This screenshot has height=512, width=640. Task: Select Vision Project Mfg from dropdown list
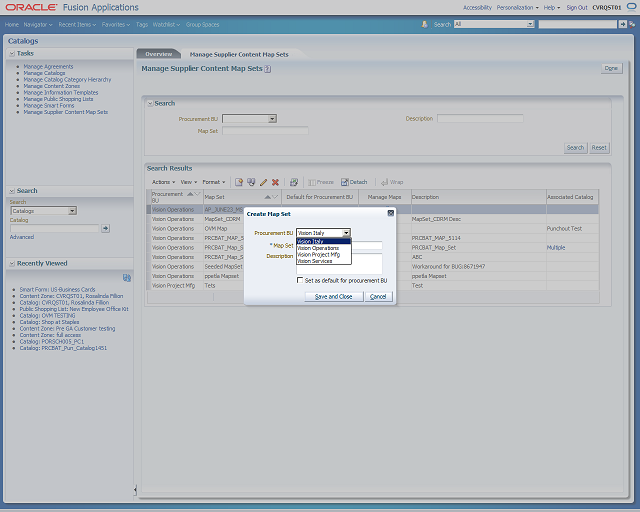tap(324, 254)
